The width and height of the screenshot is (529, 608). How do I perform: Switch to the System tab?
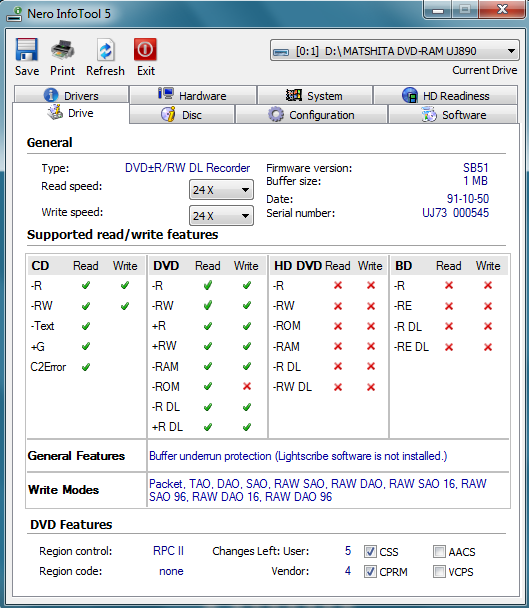(x=315, y=95)
